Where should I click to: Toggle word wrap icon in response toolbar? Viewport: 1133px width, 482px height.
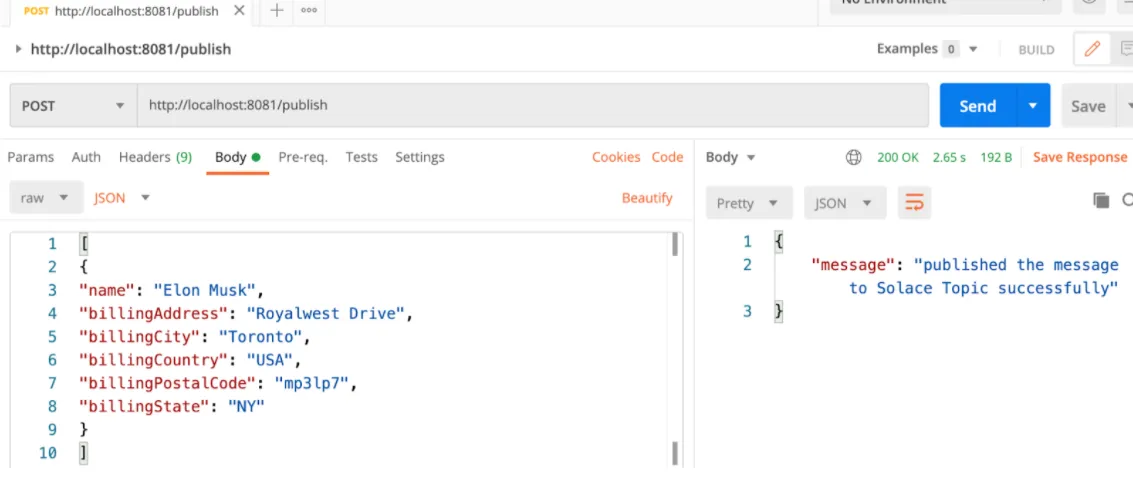click(914, 203)
